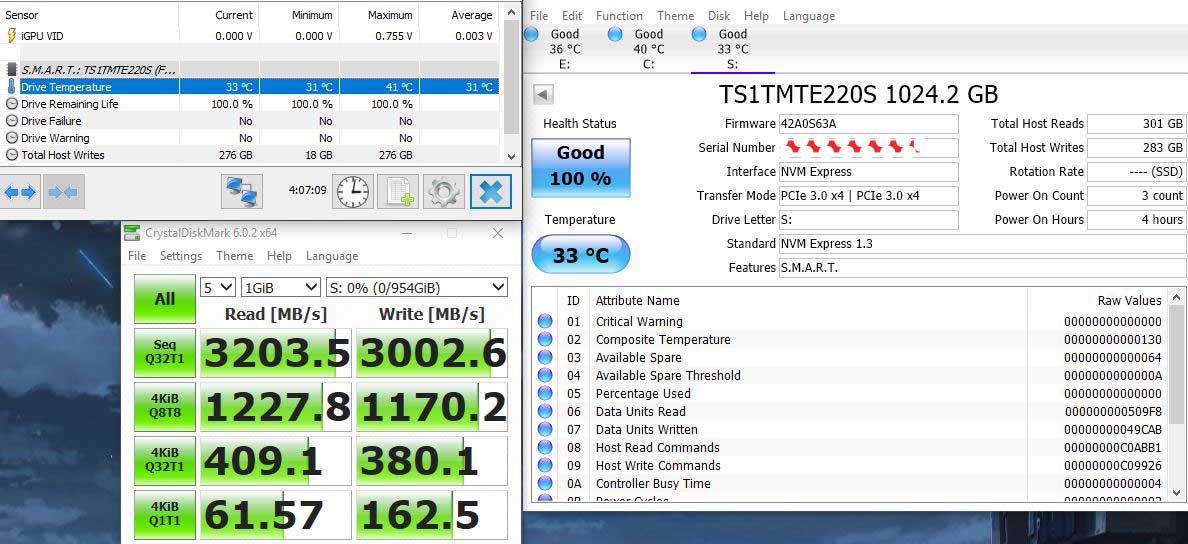
Task: Click Critical Warning blue status orb
Action: (545, 321)
